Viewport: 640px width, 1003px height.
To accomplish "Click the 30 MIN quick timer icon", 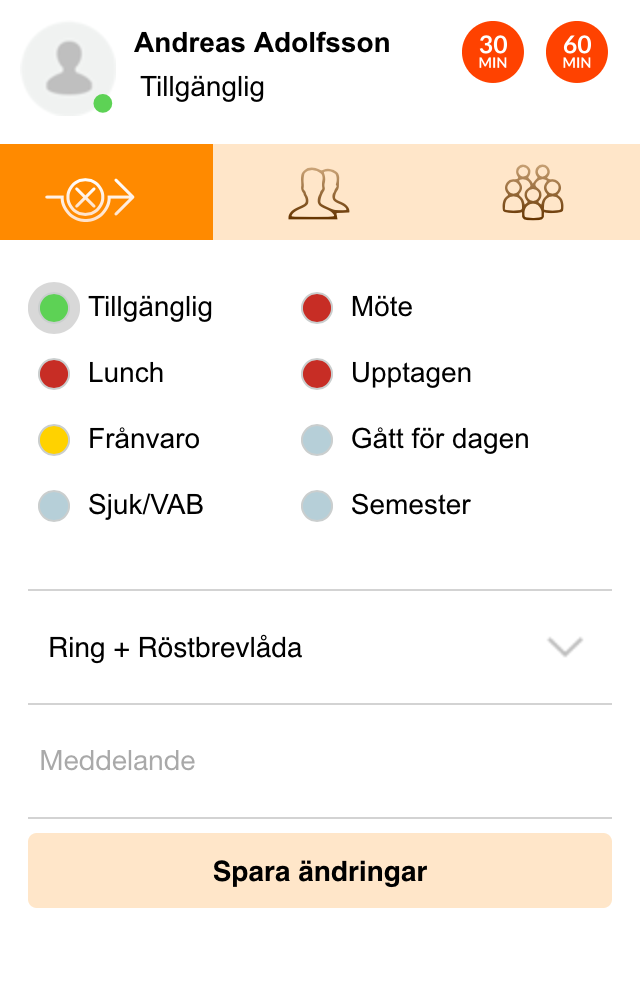I will (492, 52).
